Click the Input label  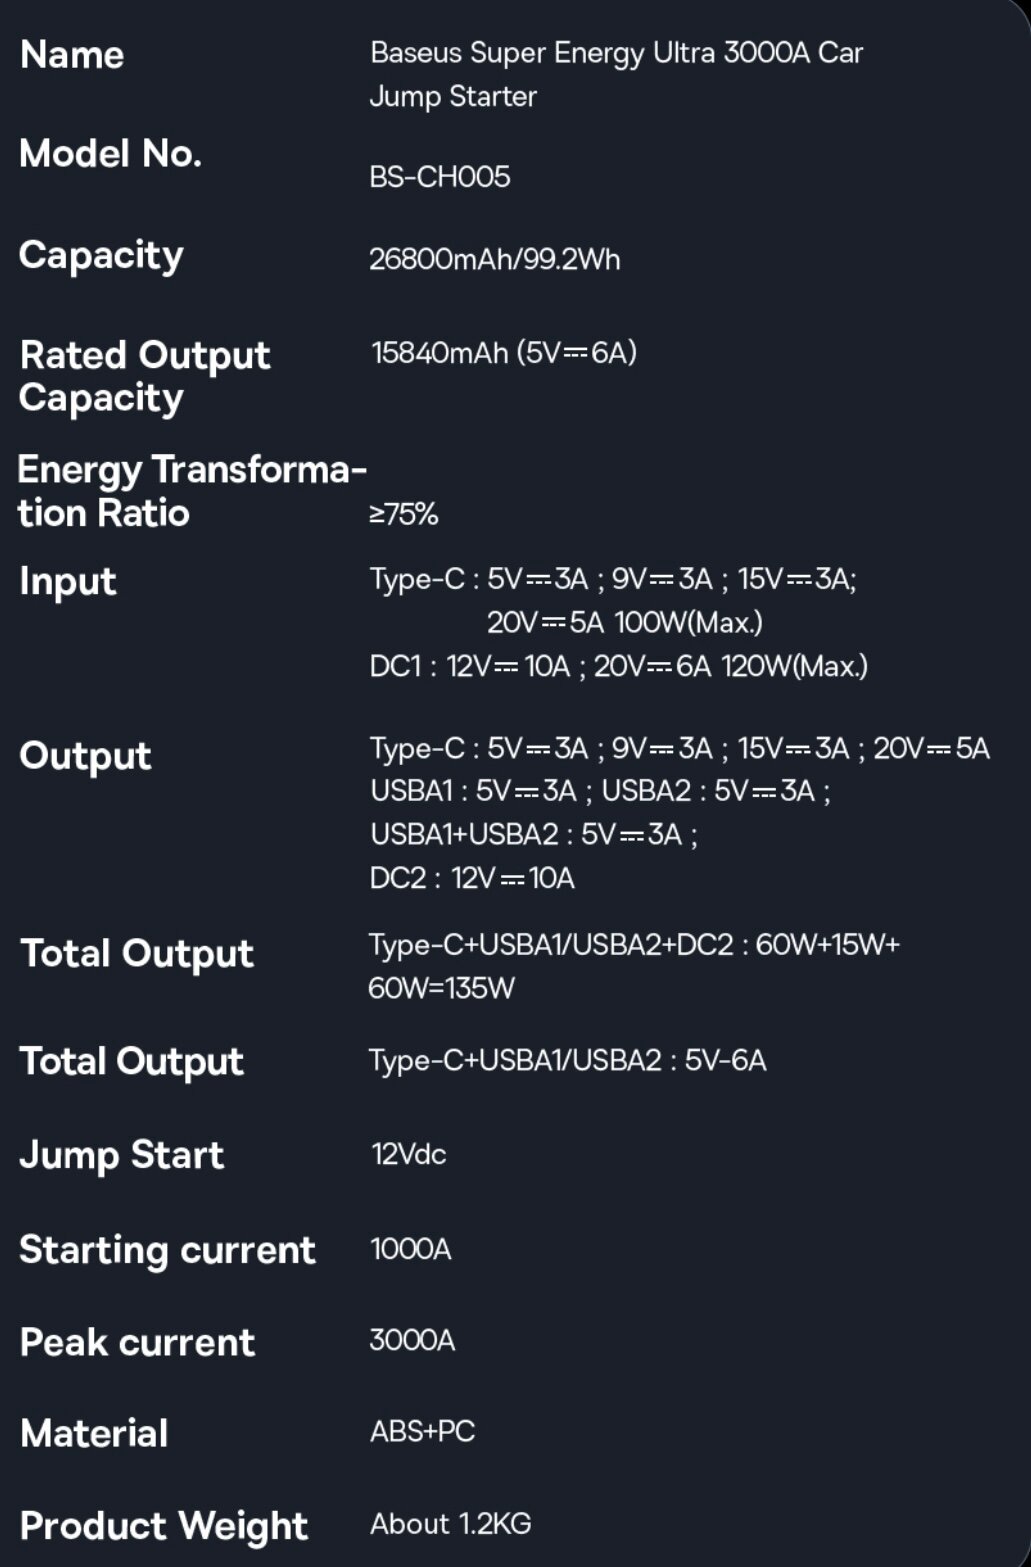(68, 581)
